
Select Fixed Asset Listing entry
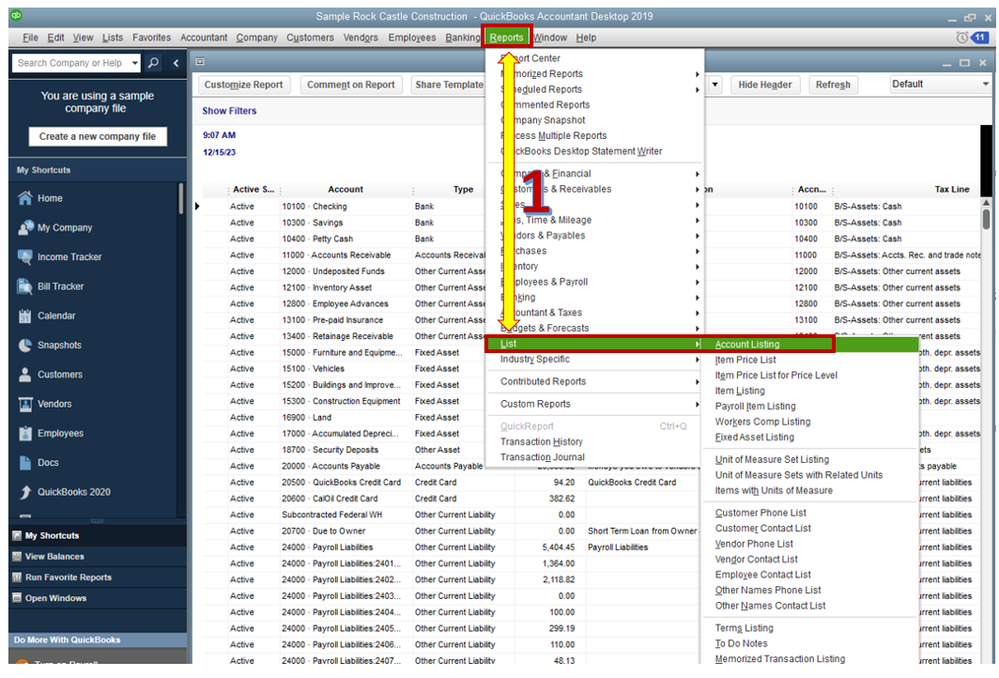coord(754,437)
